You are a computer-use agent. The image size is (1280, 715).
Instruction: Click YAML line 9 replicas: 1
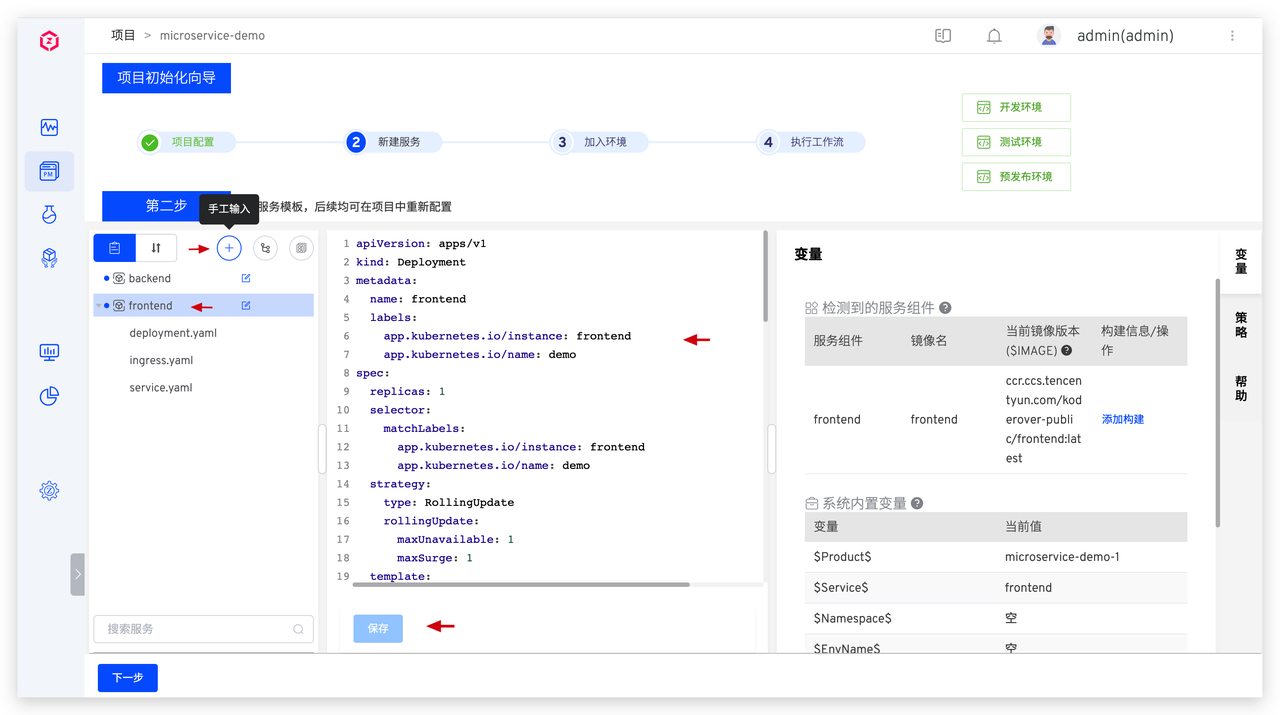coord(407,391)
